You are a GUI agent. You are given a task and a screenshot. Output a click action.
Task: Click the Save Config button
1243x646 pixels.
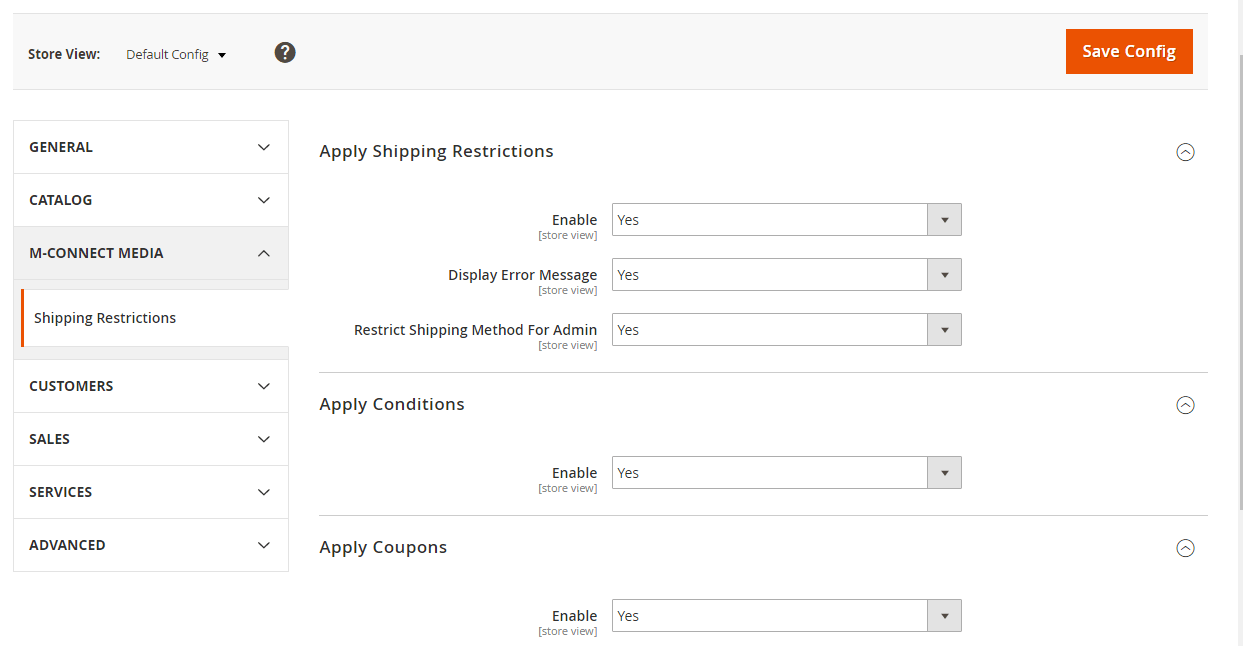(1128, 51)
